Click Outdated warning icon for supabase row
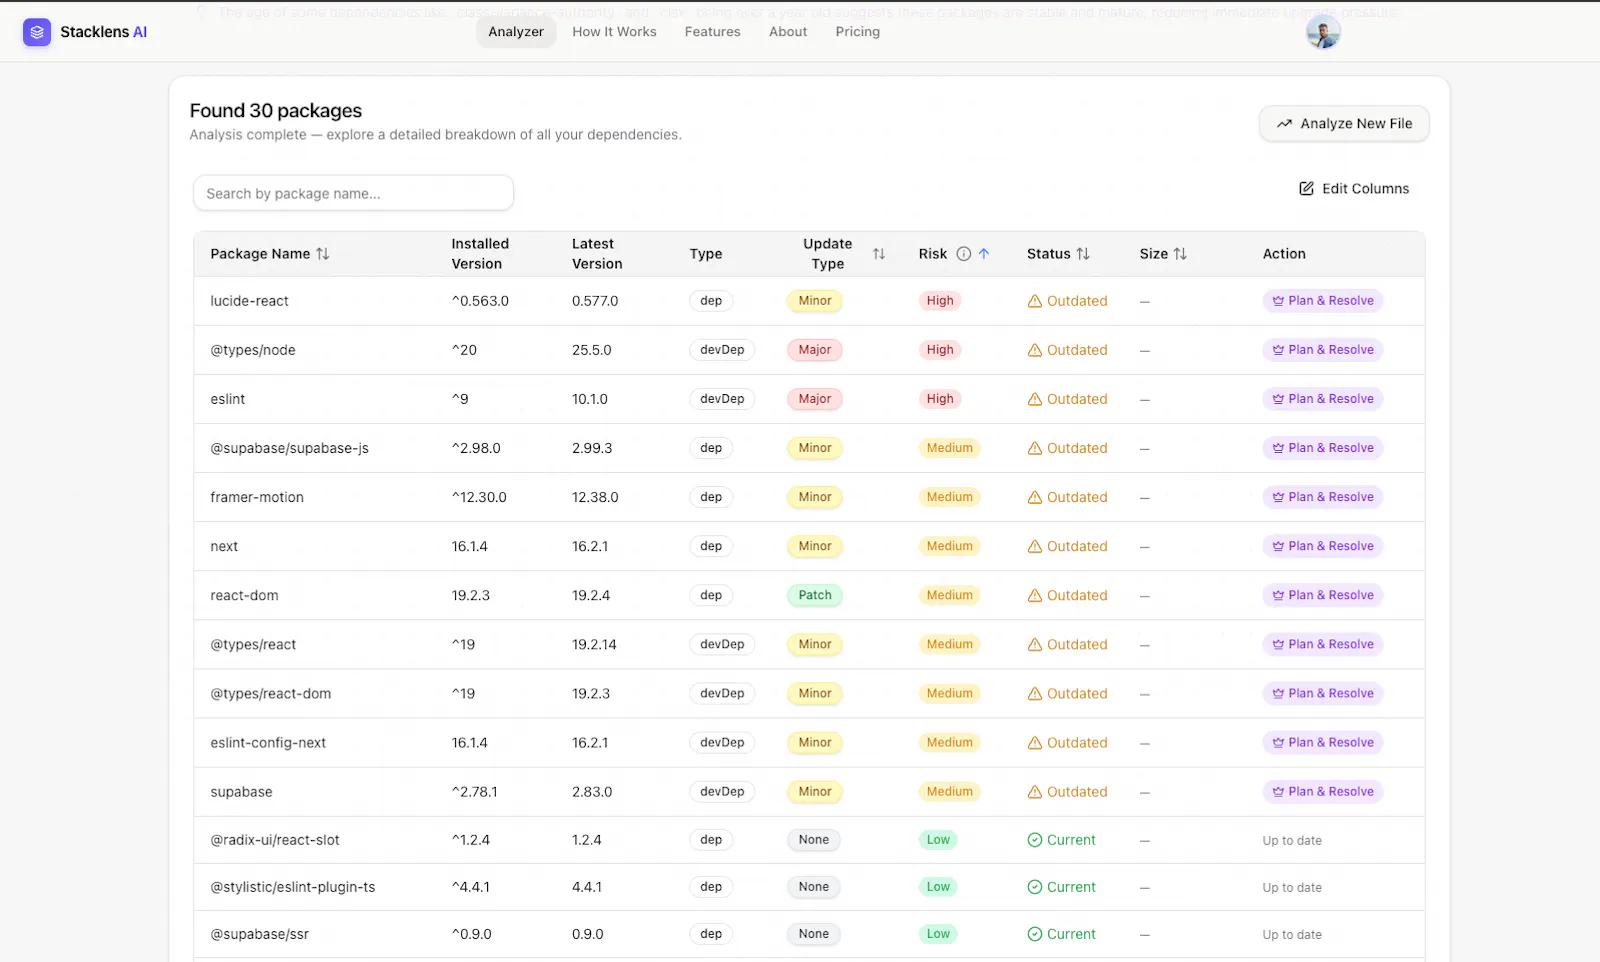 (x=1035, y=792)
